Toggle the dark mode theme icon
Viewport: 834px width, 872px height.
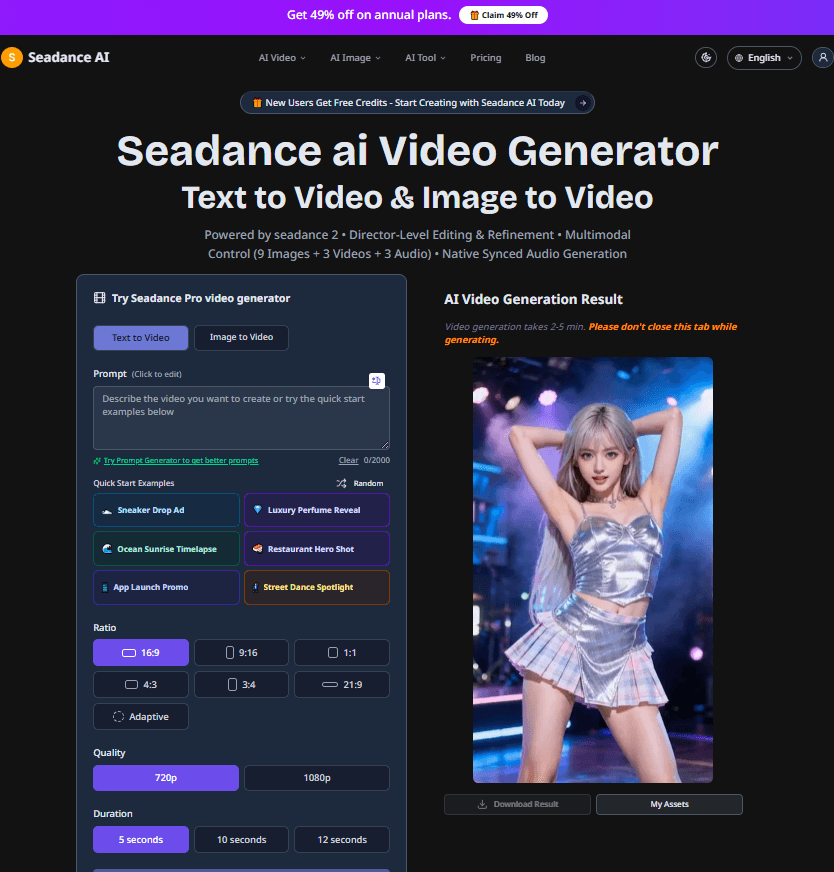pyautogui.click(x=706, y=57)
